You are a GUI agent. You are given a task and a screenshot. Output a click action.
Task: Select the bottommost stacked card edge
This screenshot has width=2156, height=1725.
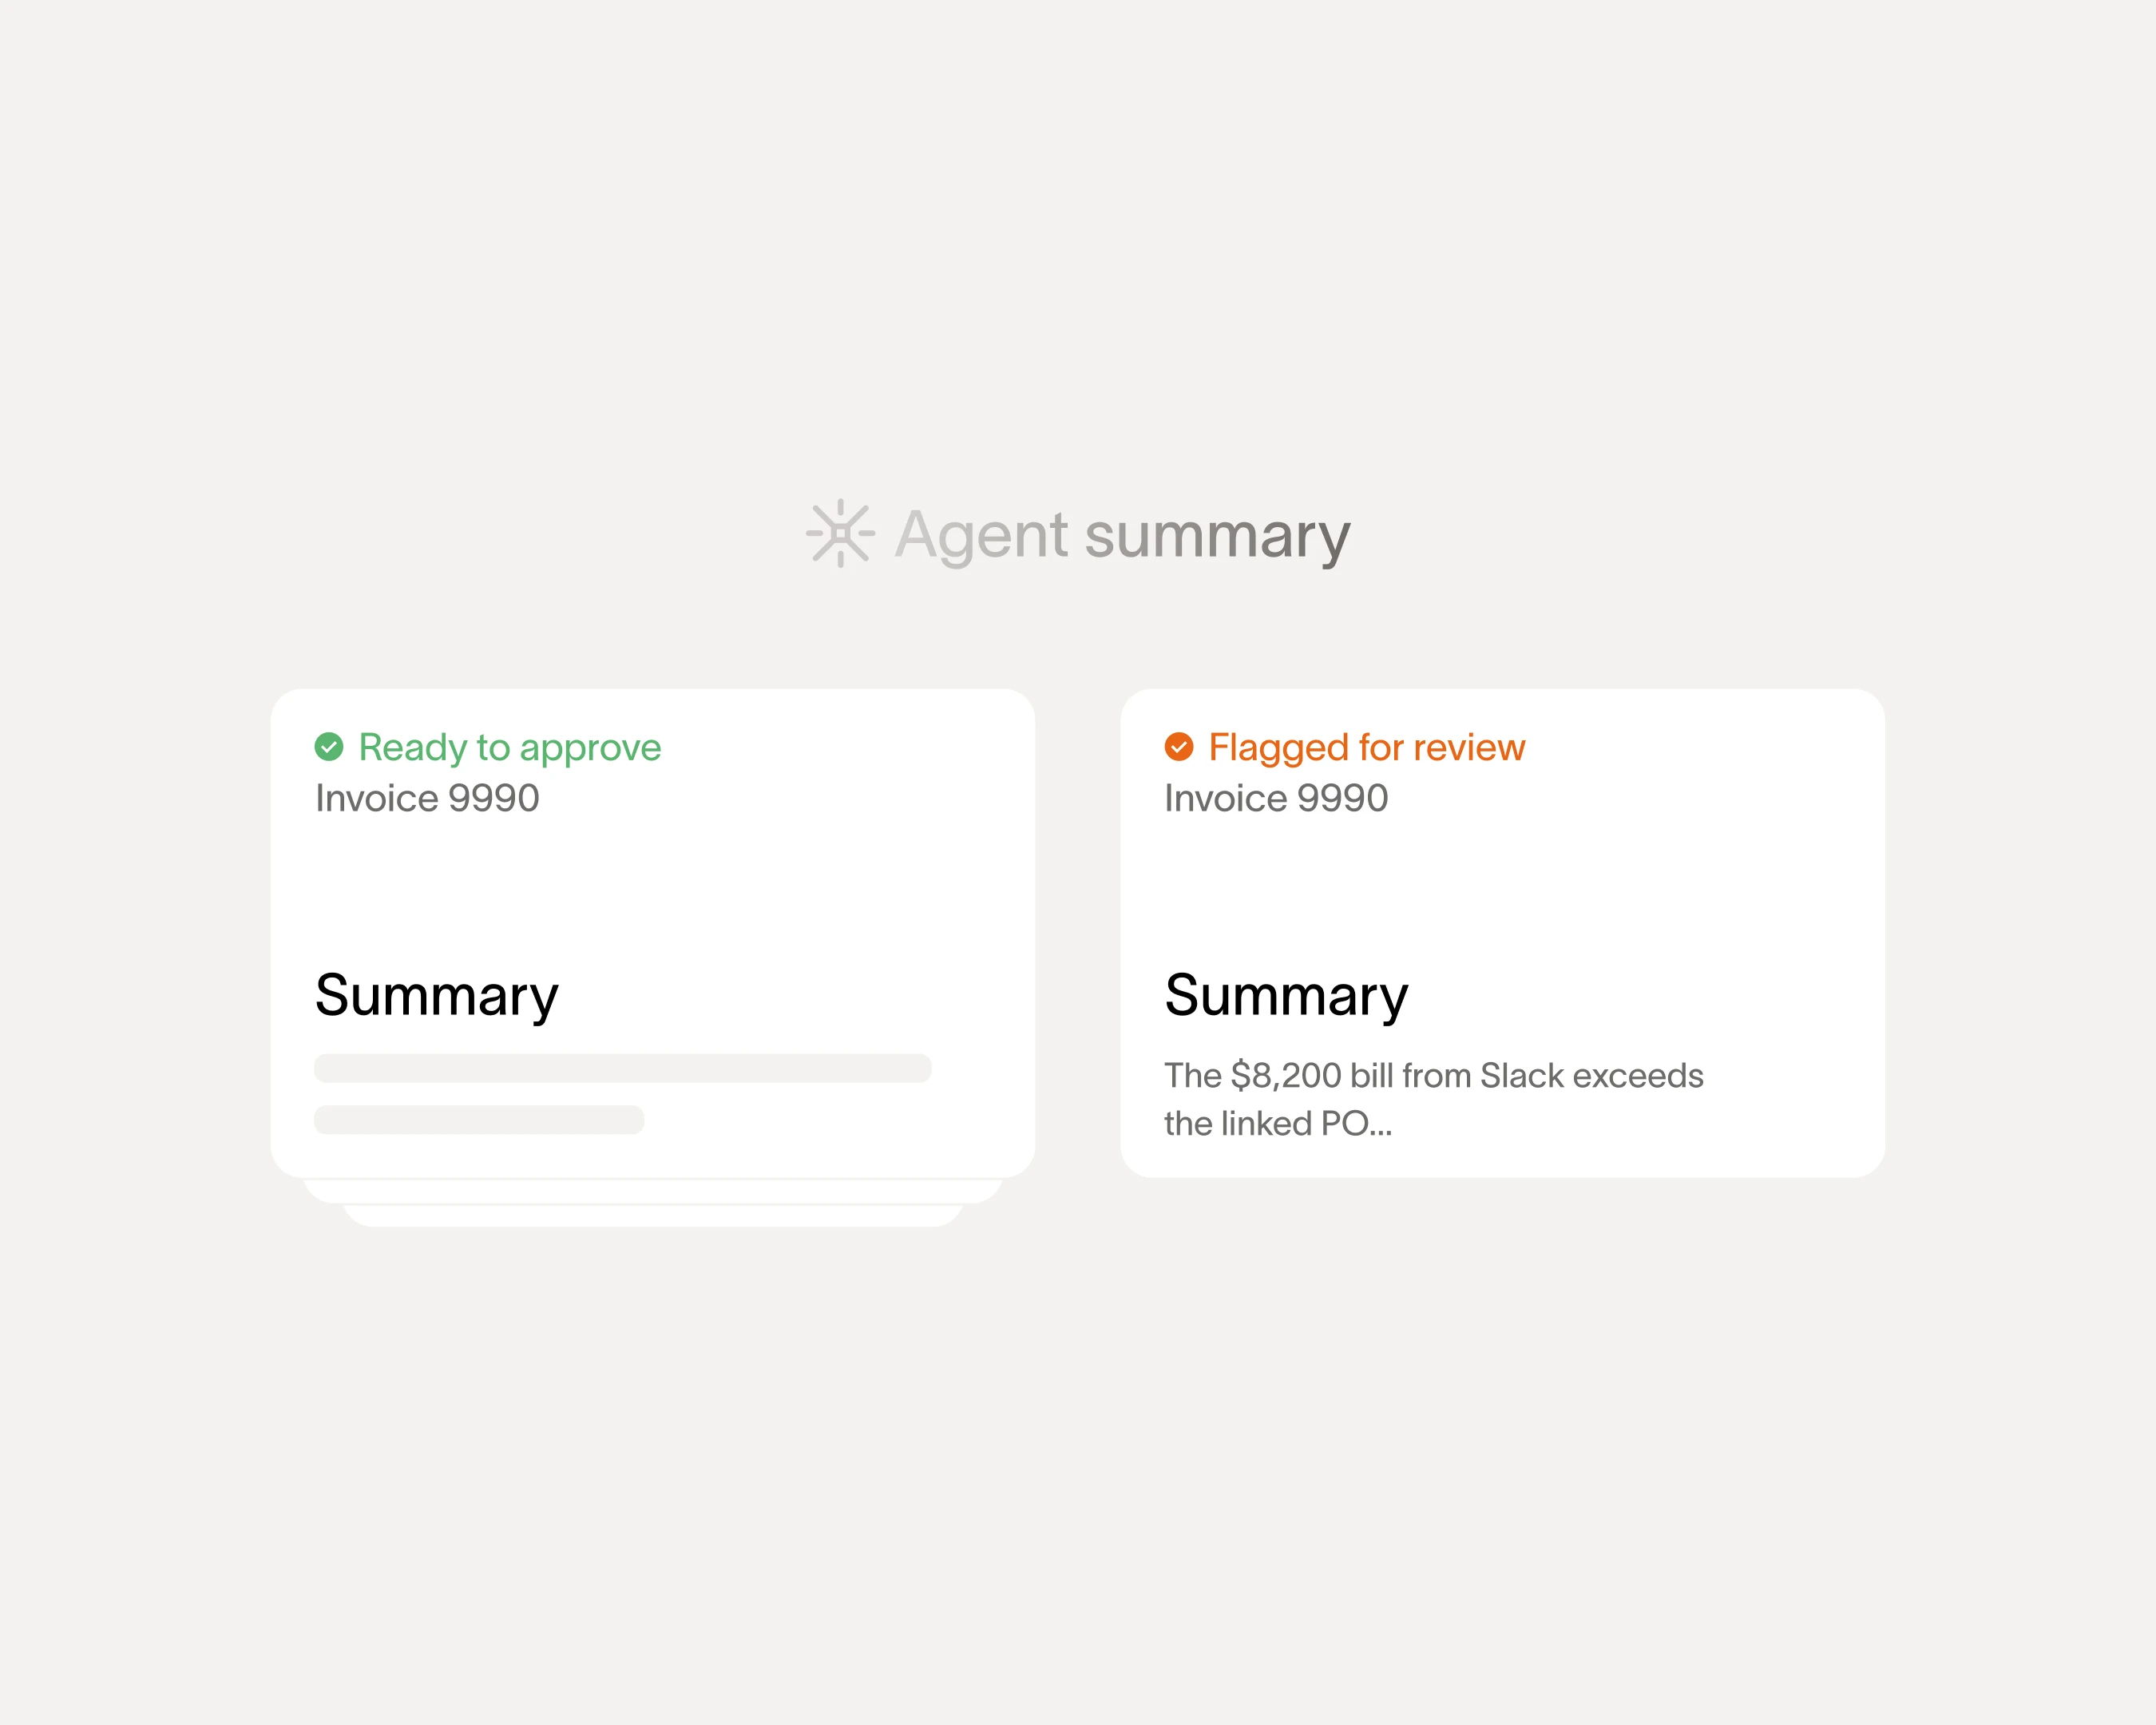point(652,1216)
